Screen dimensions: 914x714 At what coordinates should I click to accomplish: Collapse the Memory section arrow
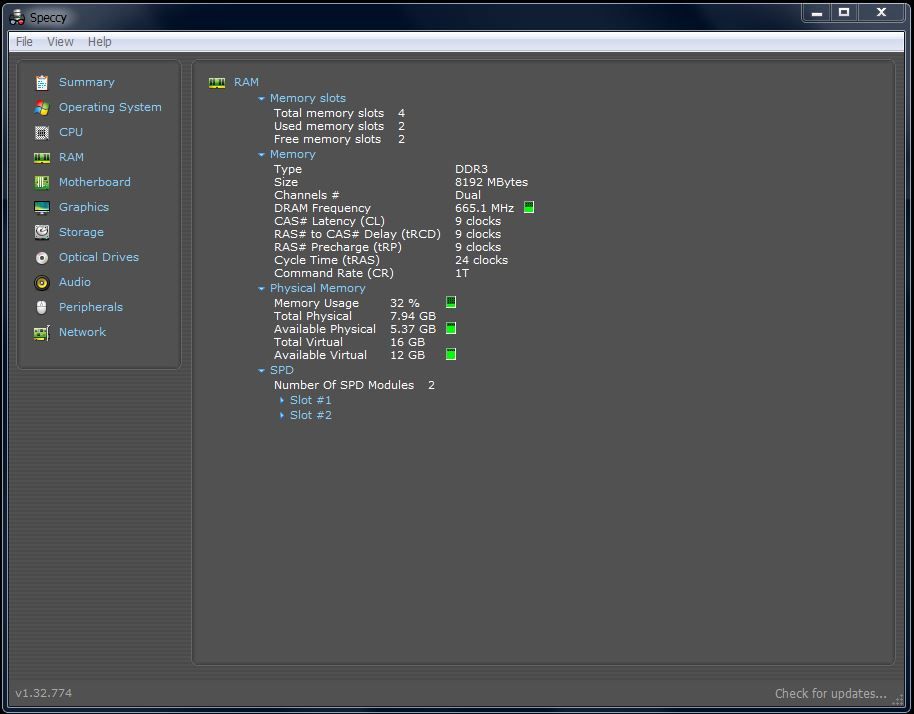point(261,154)
